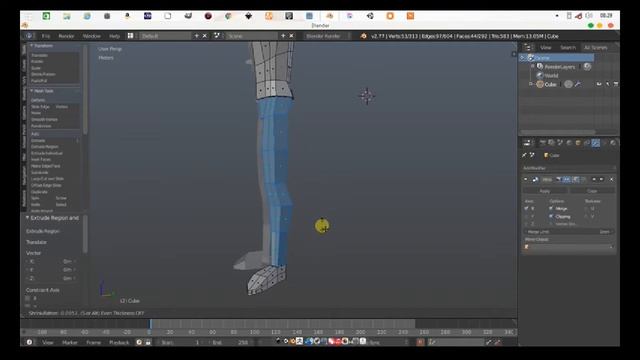640x360 pixels.
Task: Switch to the Render Layers properties tab icon
Action: (x=551, y=143)
